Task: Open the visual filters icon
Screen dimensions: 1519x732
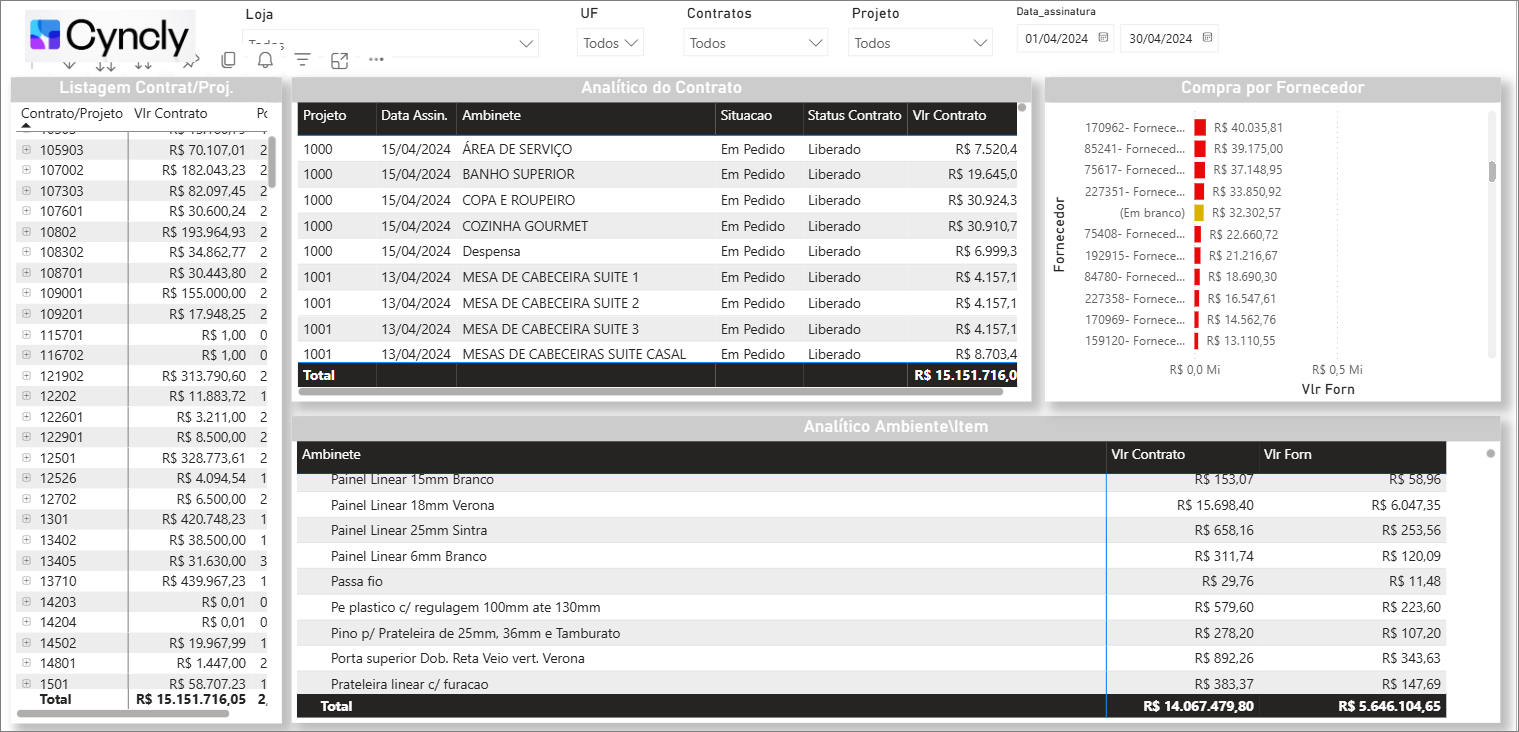Action: coord(302,60)
